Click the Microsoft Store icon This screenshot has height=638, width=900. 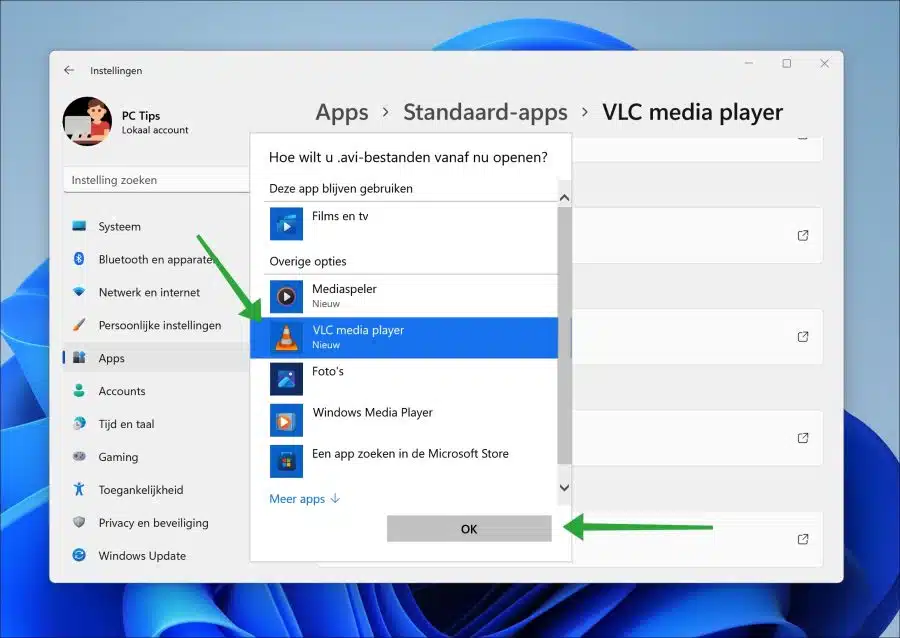point(286,461)
